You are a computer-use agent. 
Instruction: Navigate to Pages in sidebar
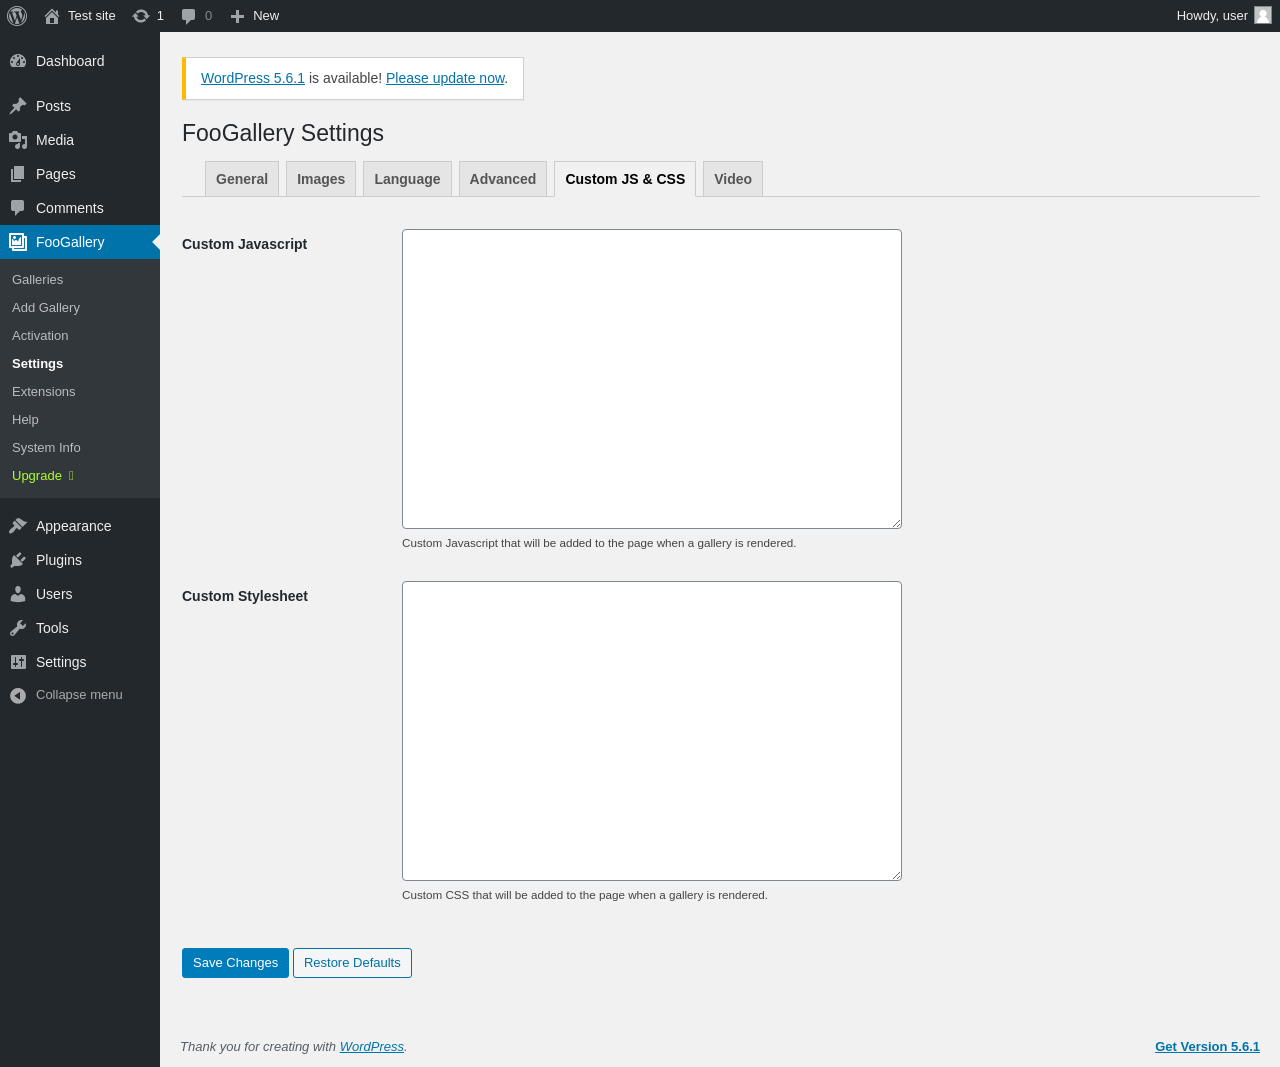(80, 174)
